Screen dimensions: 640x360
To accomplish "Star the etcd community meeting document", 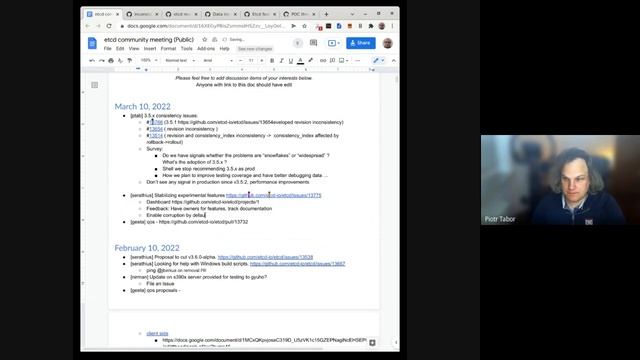I will click(204, 40).
